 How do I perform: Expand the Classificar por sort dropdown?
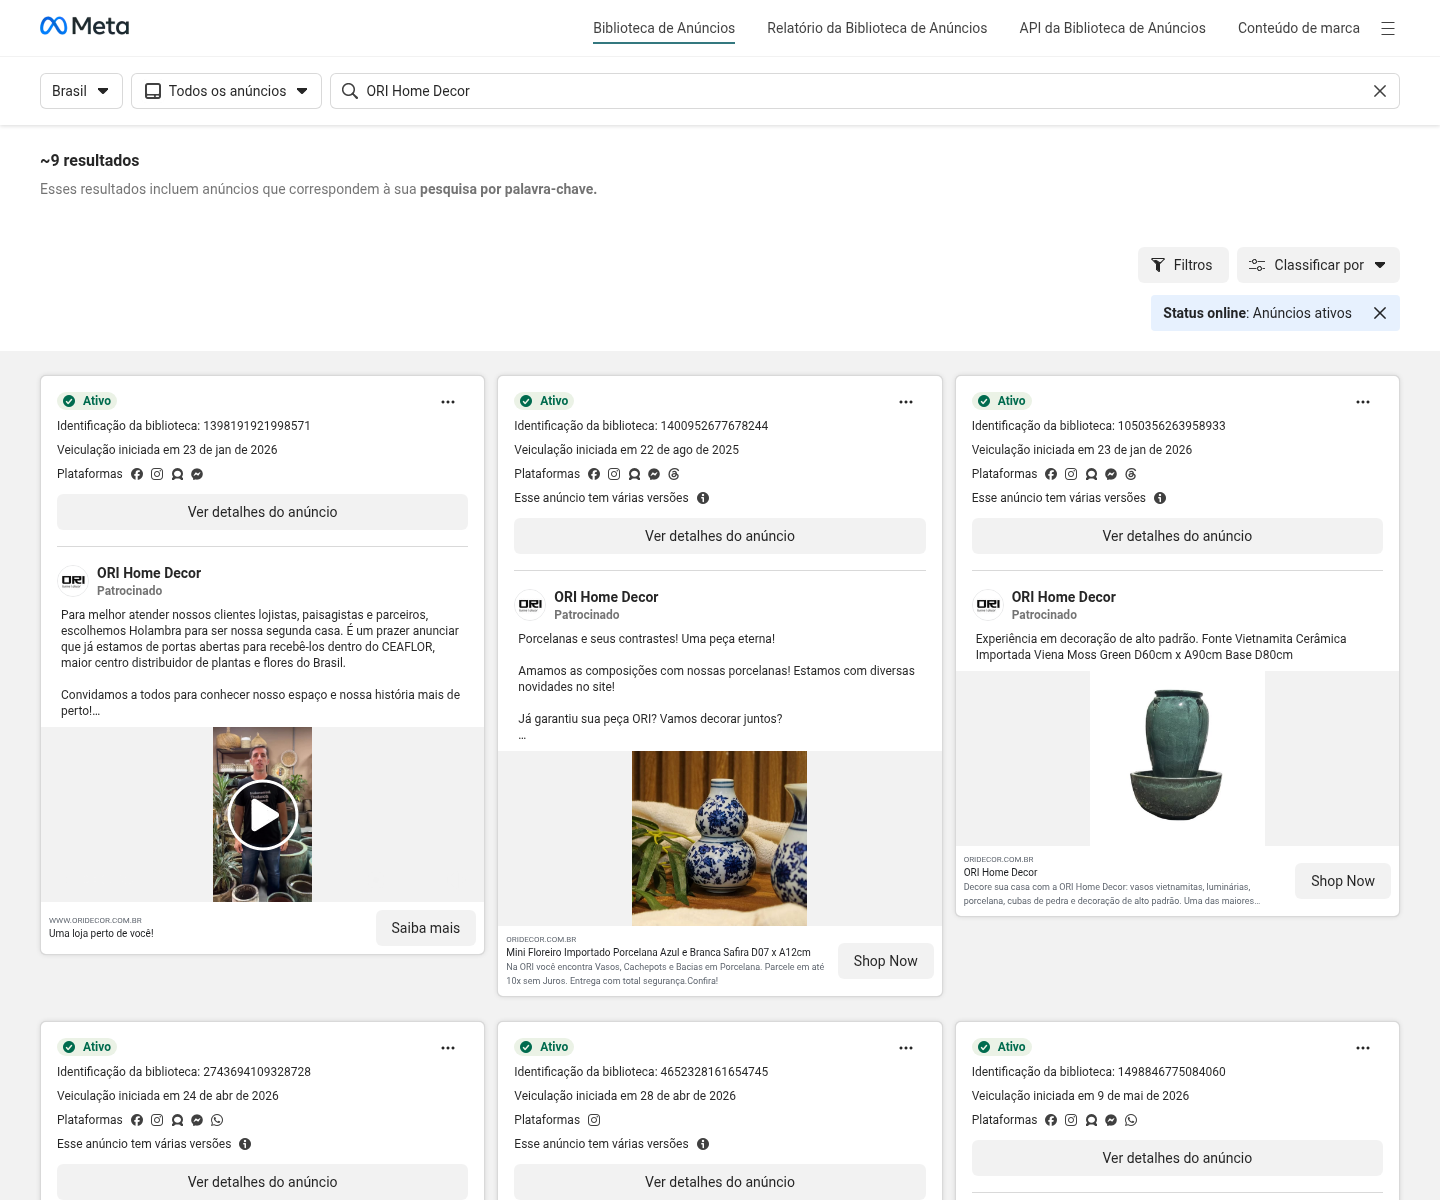pos(1318,265)
